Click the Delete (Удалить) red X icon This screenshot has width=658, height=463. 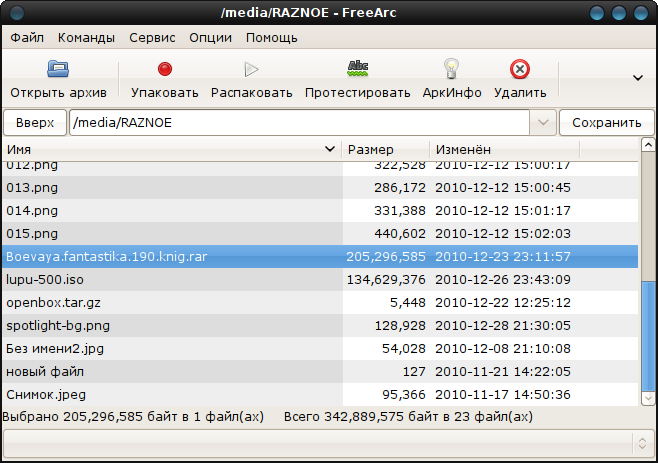click(520, 69)
